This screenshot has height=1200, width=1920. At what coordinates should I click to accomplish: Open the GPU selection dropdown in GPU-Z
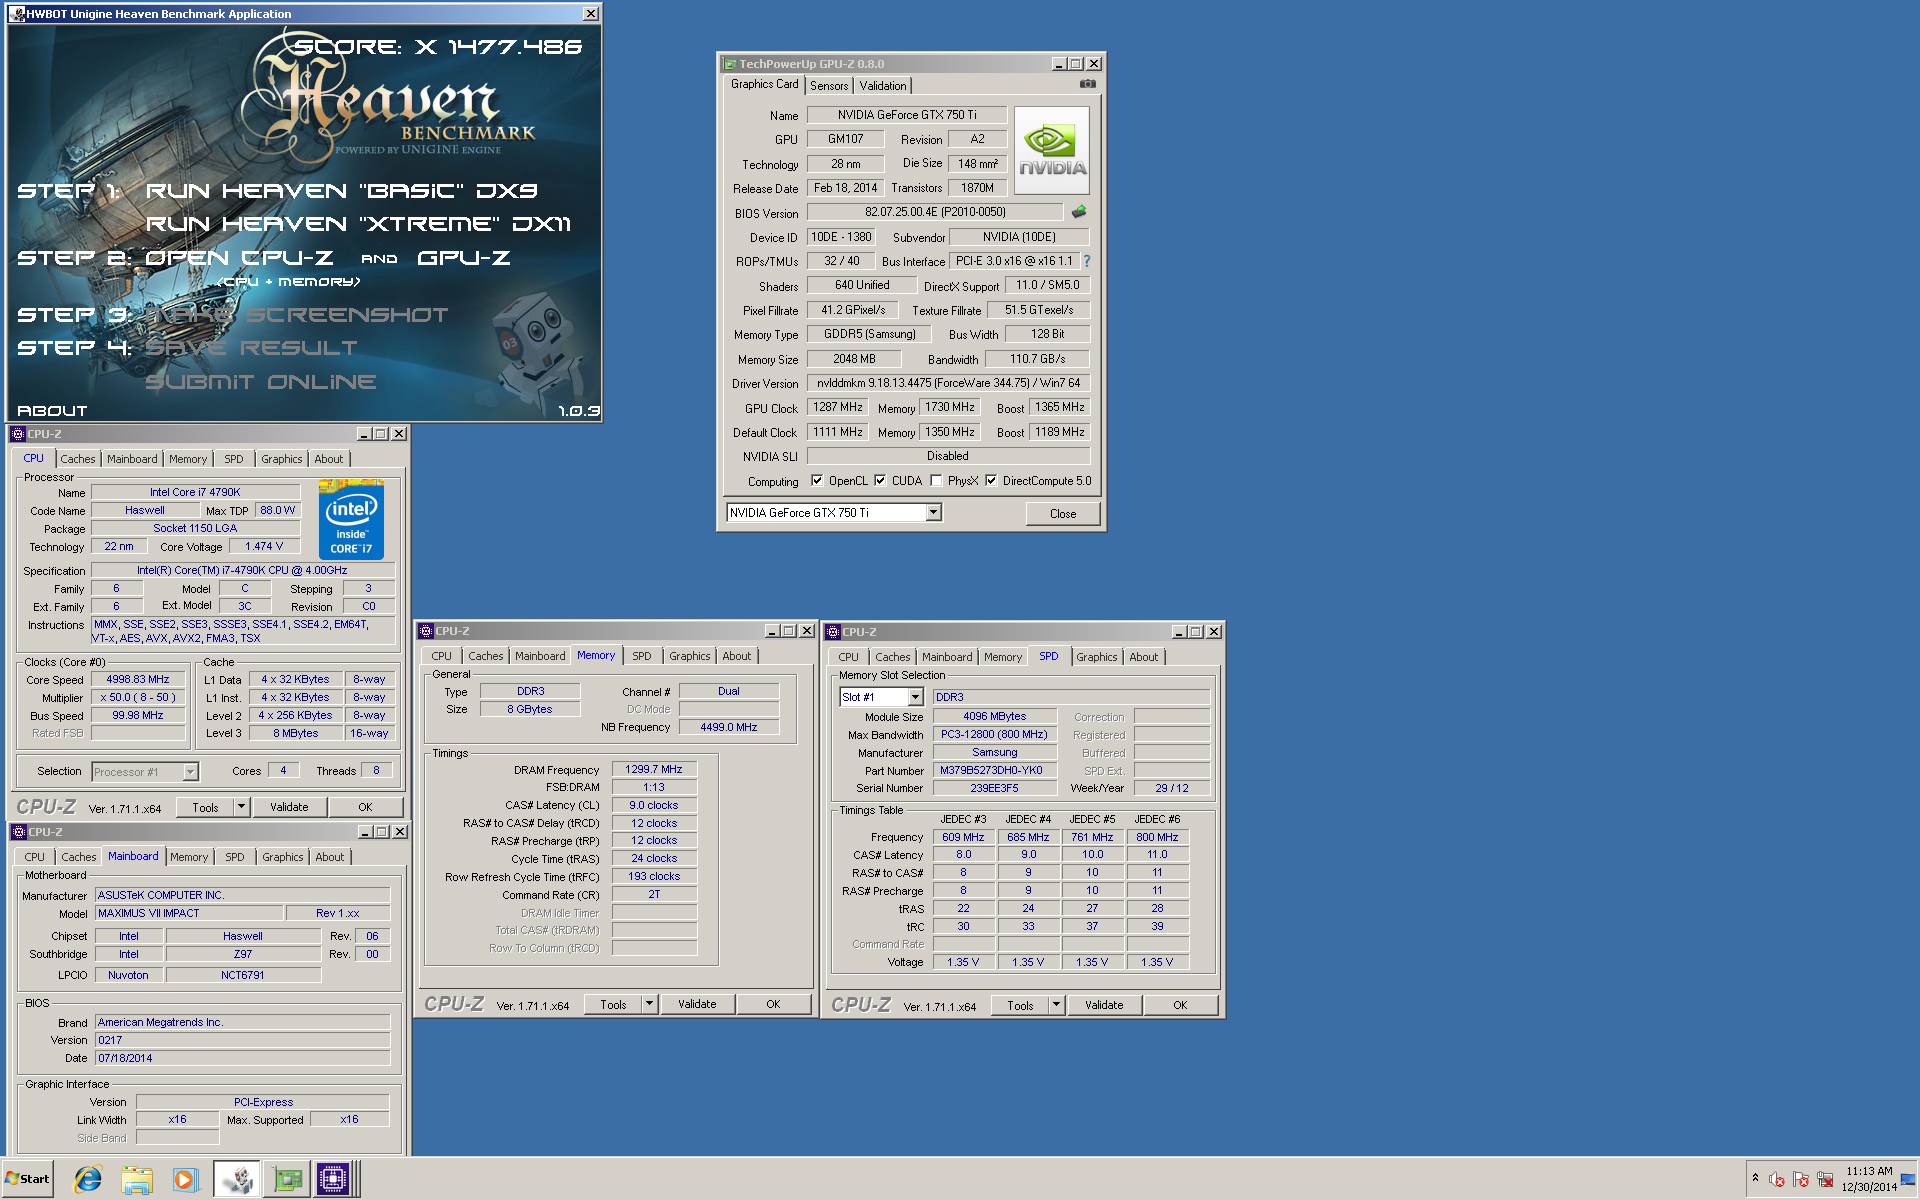tap(933, 513)
